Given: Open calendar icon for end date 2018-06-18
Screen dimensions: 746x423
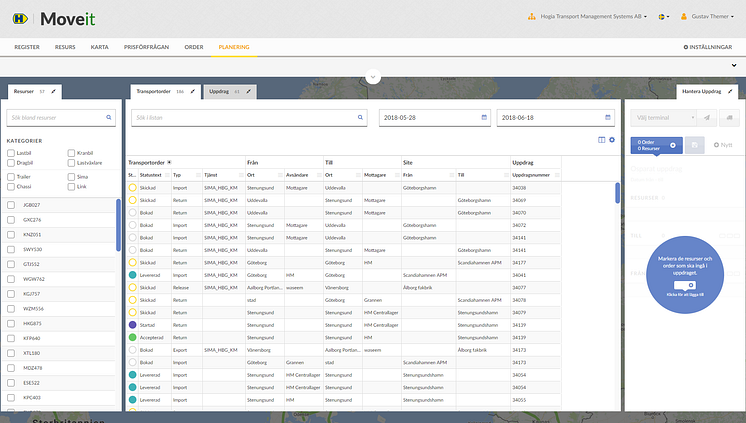Looking at the screenshot, I should [x=608, y=117].
